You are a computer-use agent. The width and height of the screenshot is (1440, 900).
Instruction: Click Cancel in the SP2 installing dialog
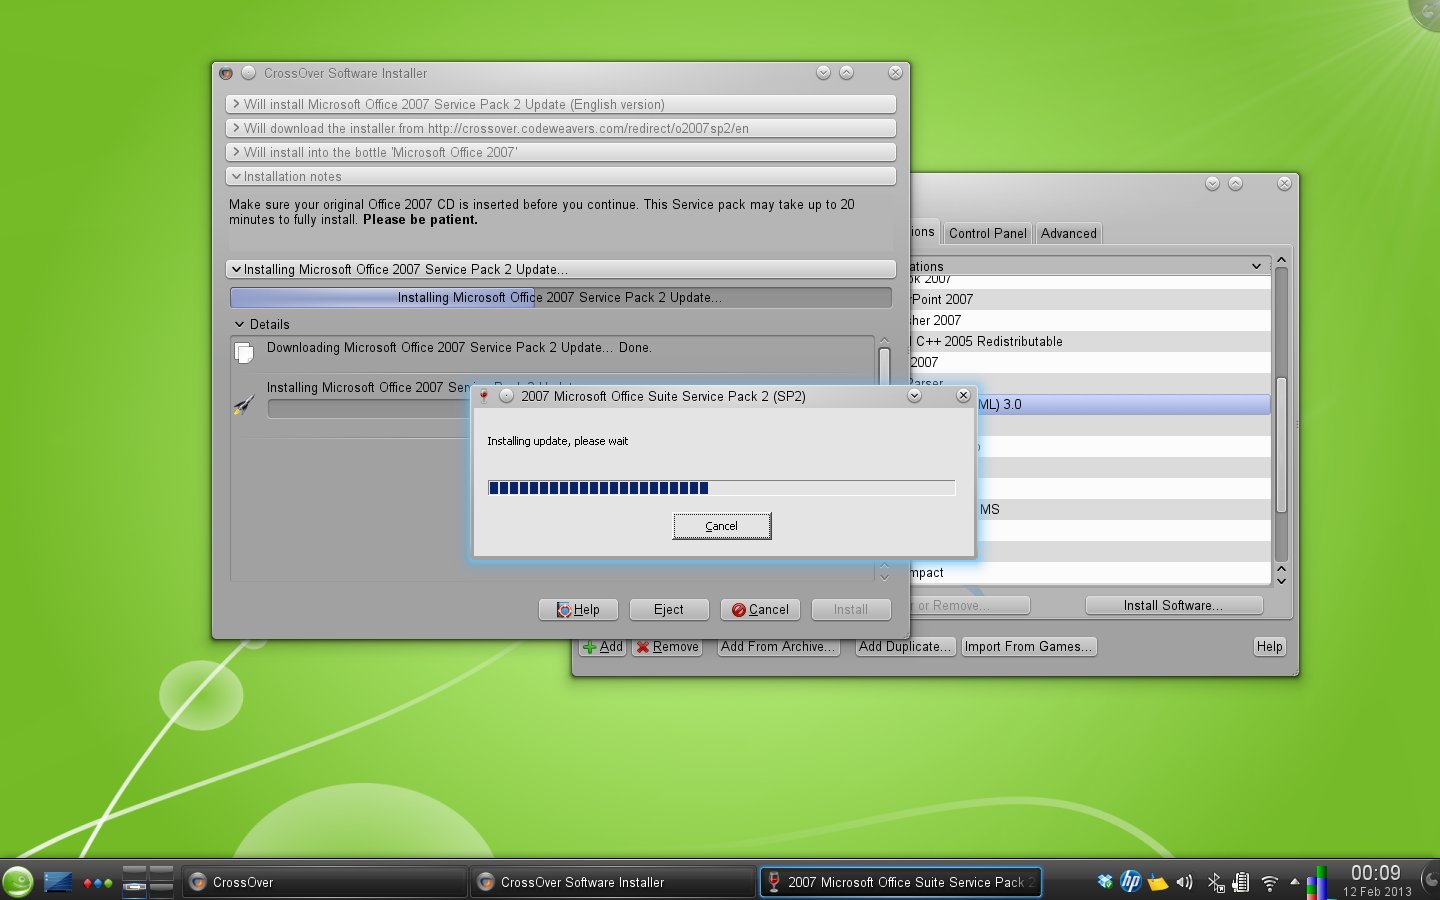tap(722, 526)
